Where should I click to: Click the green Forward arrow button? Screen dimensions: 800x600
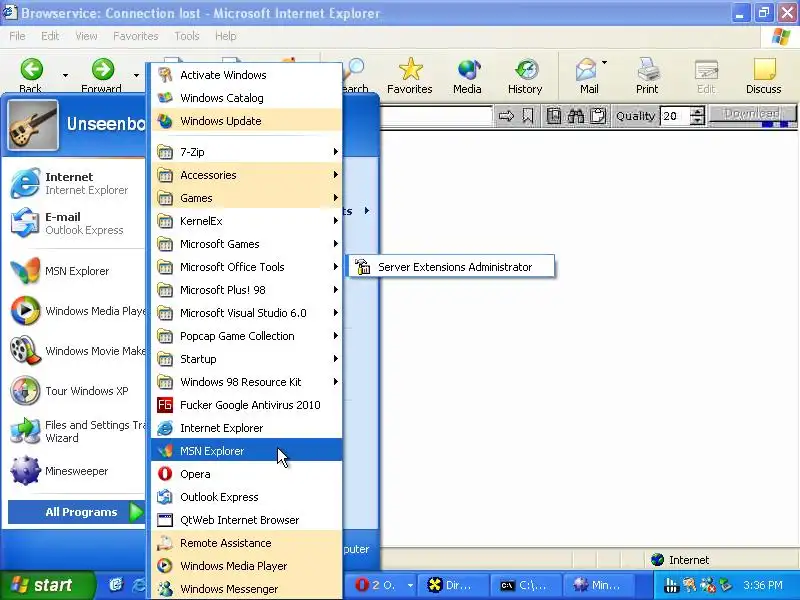tap(103, 70)
